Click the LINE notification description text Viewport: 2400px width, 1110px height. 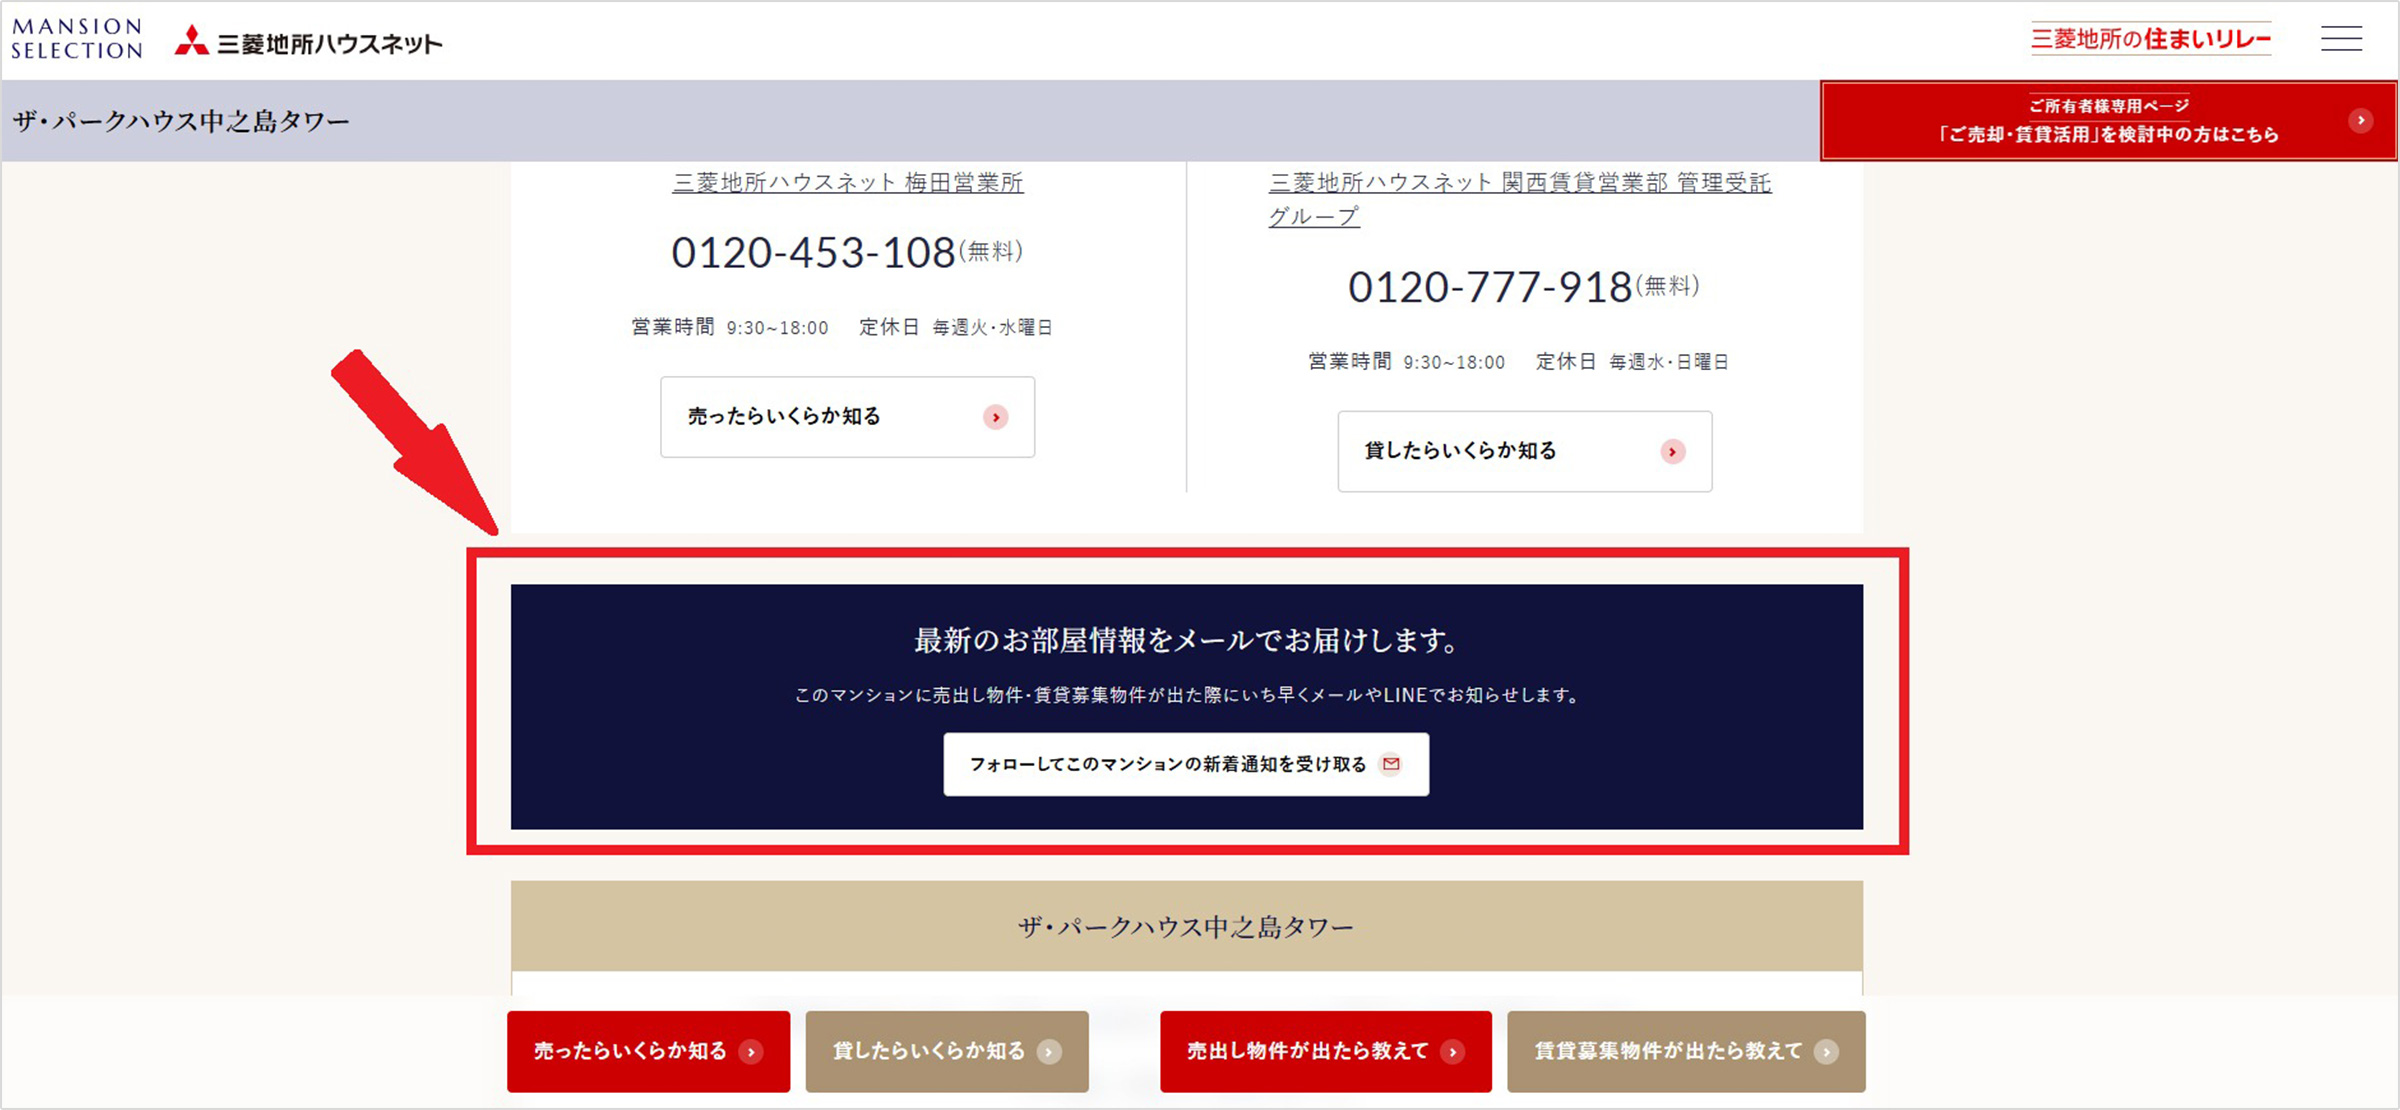1186,695
